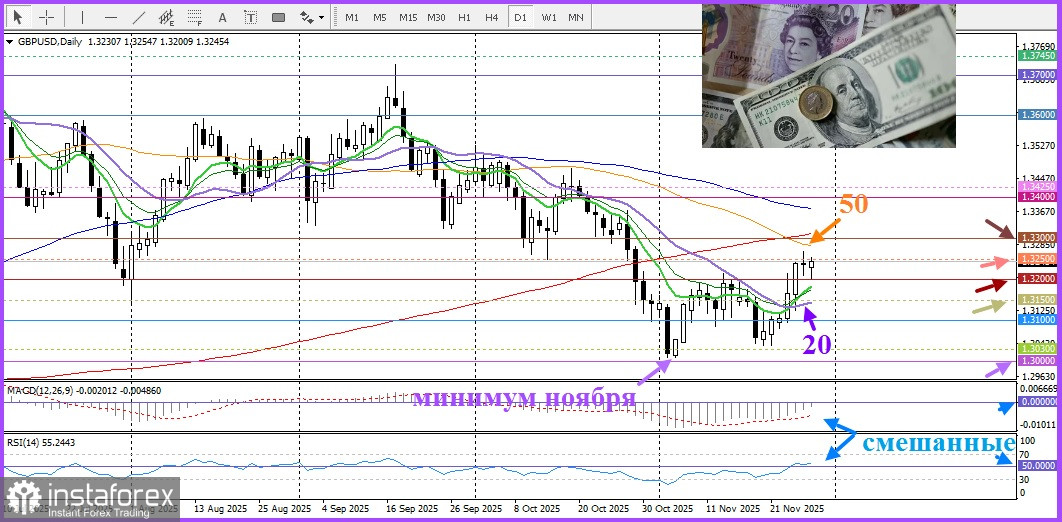Switch chart to MN monthly timeframe
Image resolution: width=1062 pixels, height=522 pixels.
pos(576,17)
